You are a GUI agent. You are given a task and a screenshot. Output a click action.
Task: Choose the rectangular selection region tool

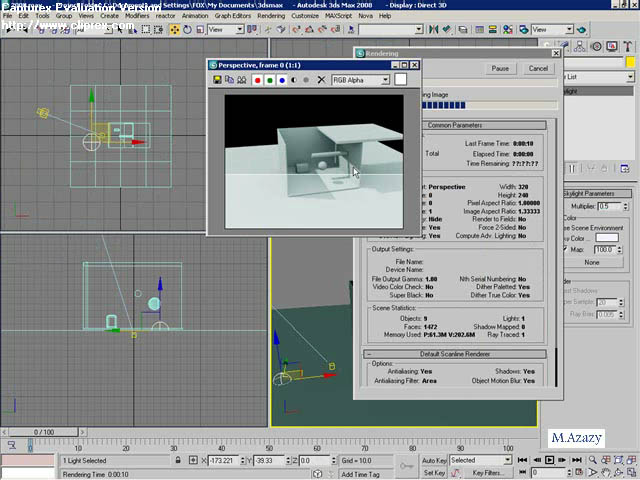pos(146,30)
